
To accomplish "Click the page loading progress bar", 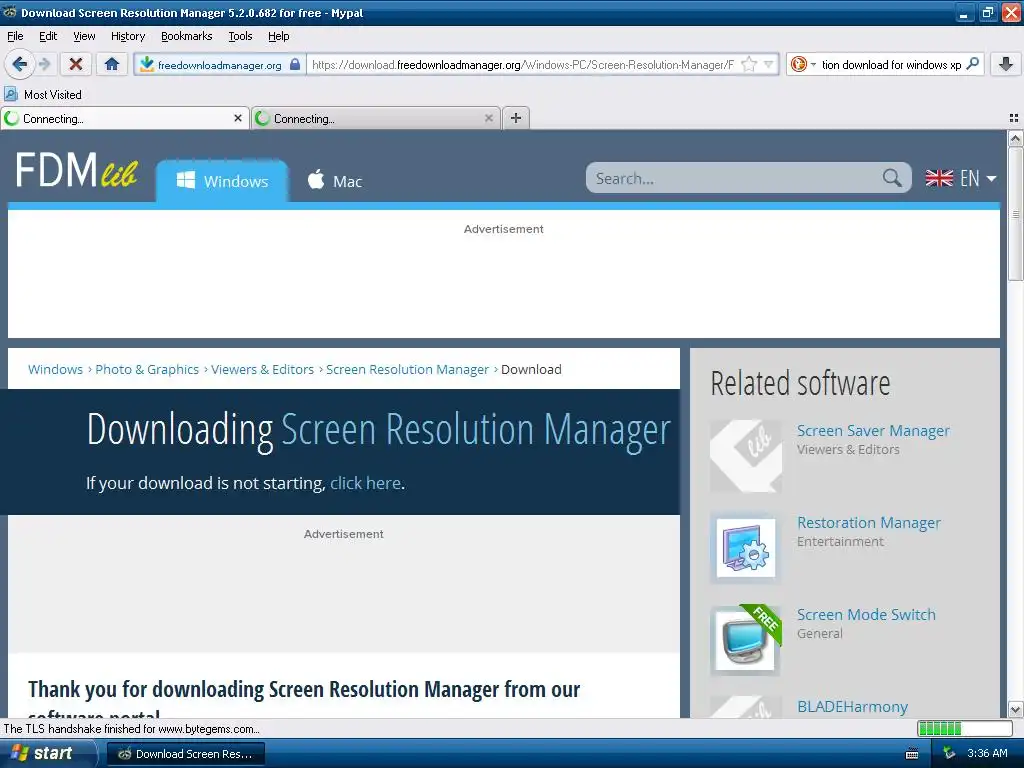I will [965, 728].
